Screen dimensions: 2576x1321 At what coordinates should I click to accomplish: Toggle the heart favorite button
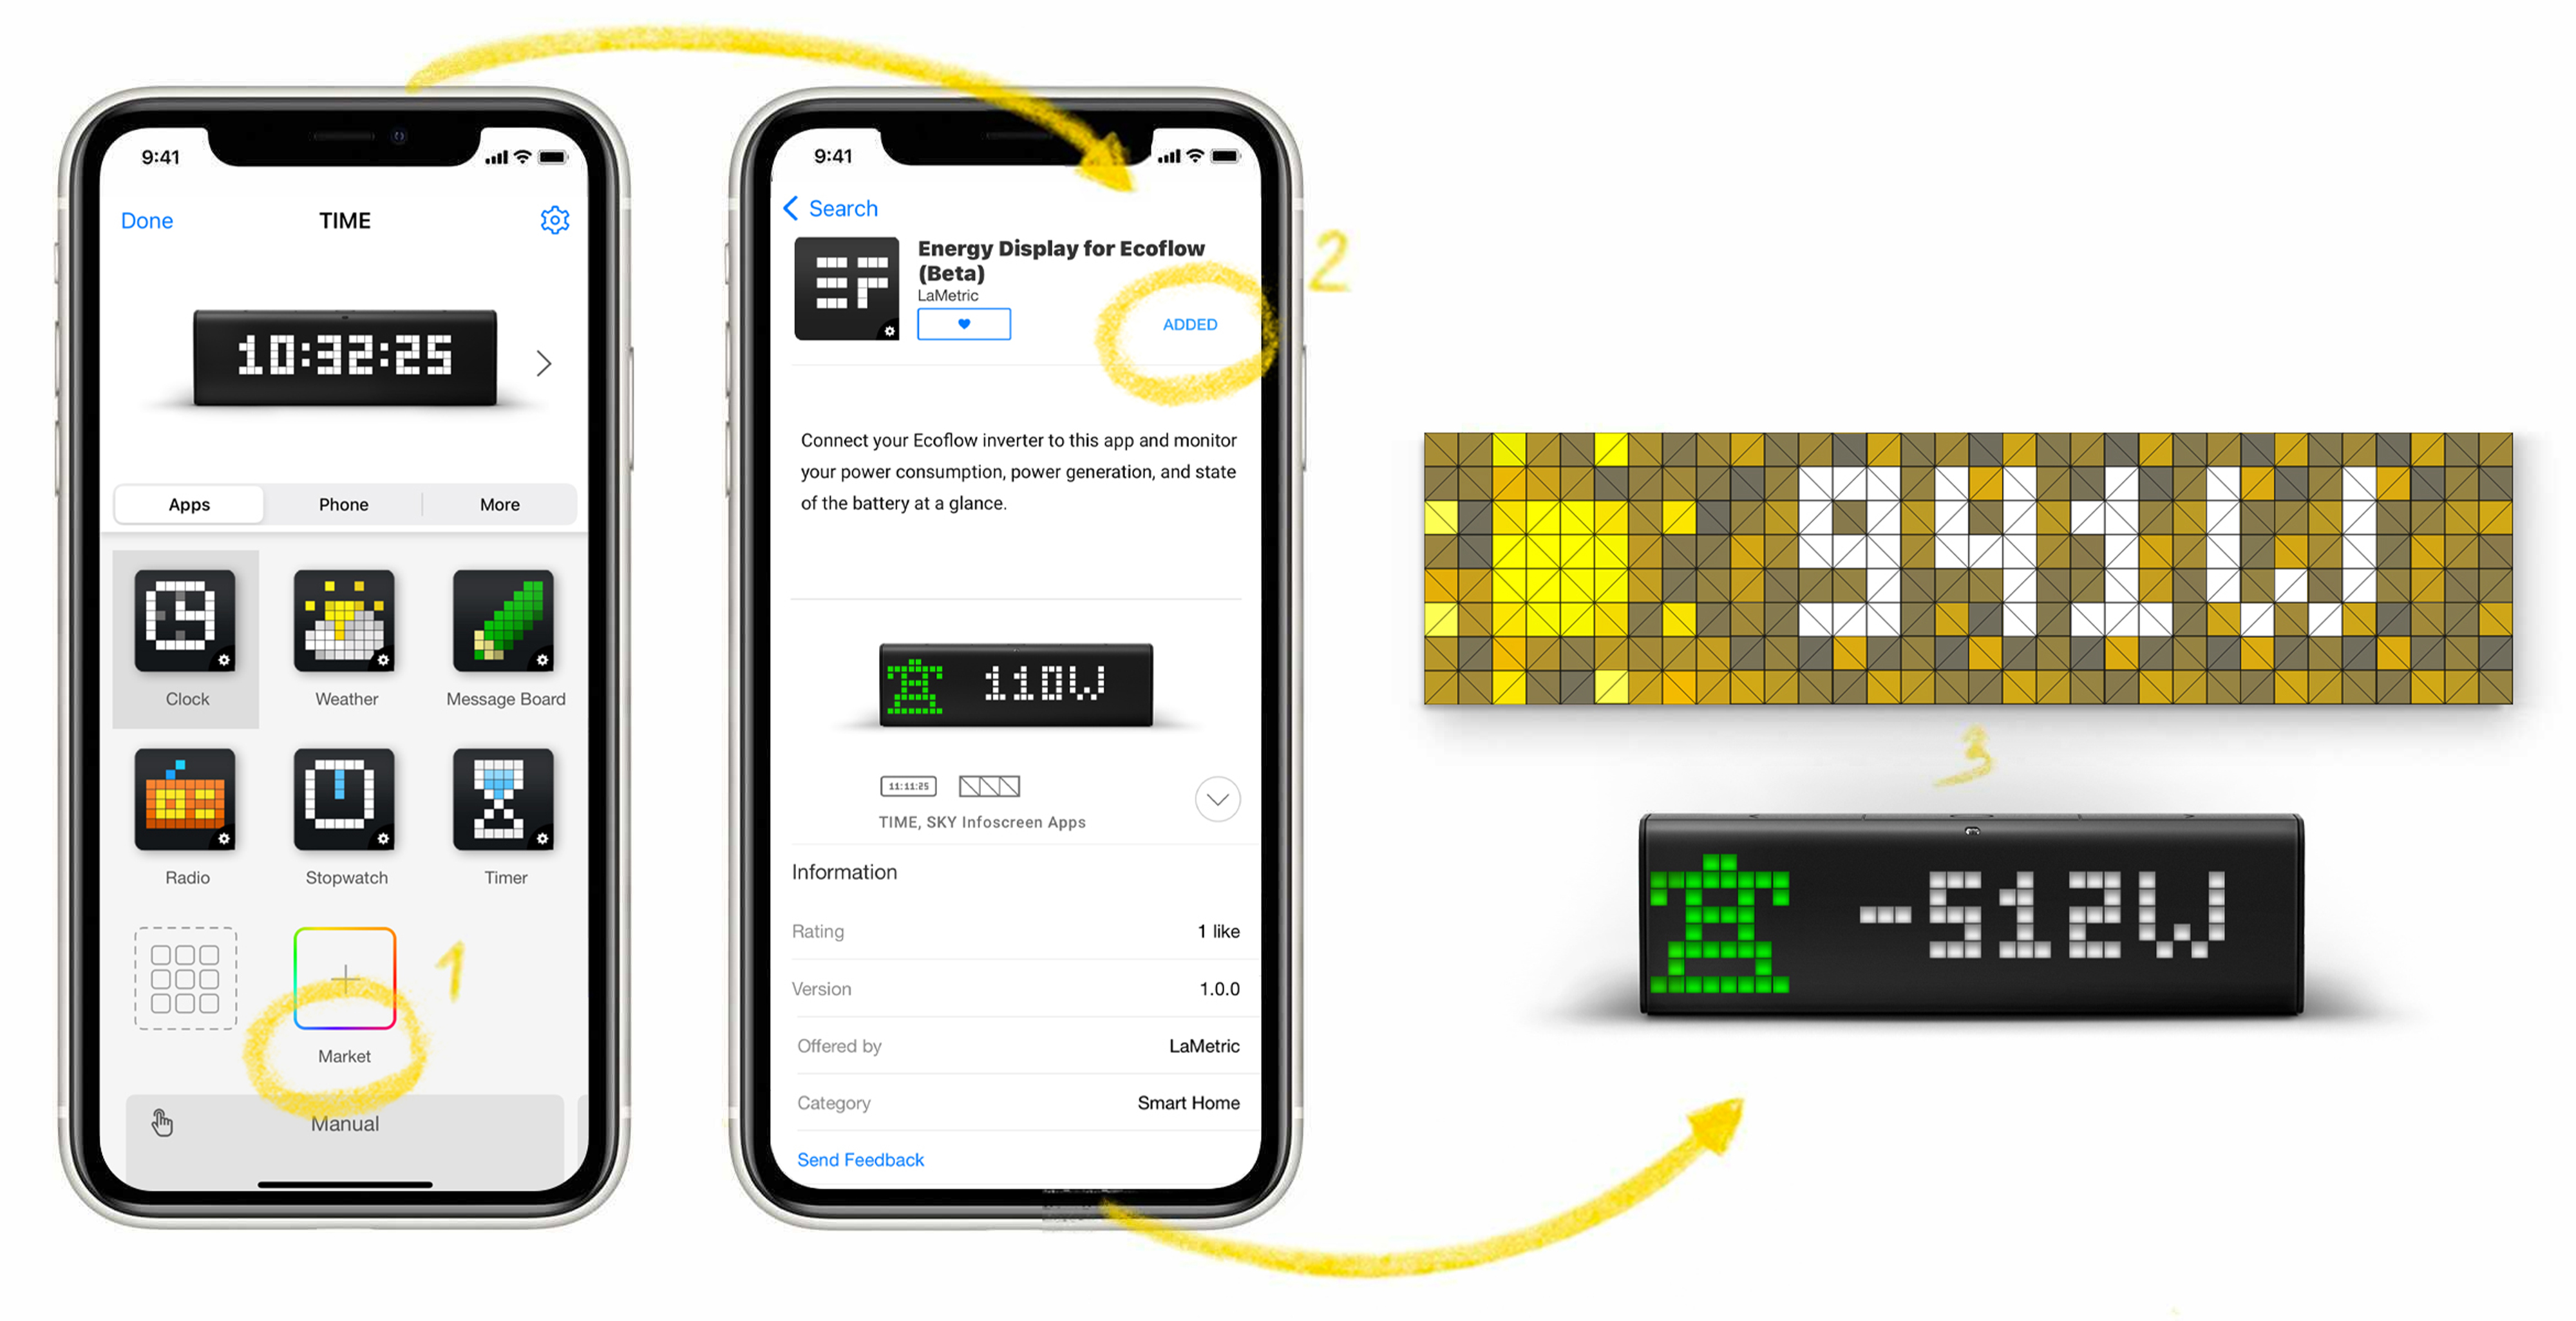962,323
